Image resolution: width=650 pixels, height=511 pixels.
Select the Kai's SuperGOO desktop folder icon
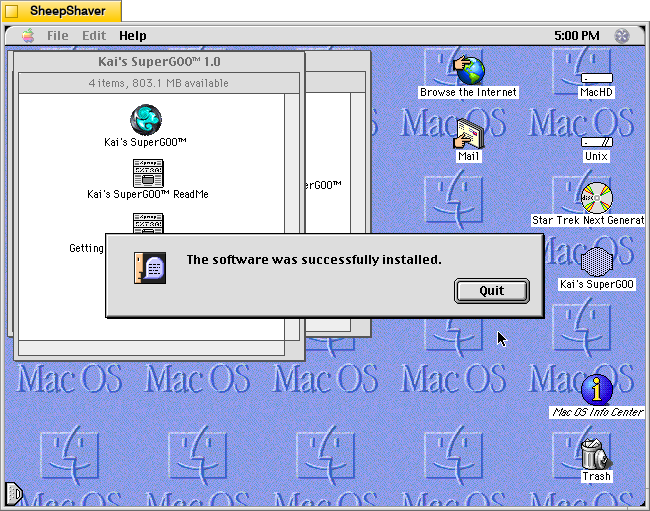[597, 262]
